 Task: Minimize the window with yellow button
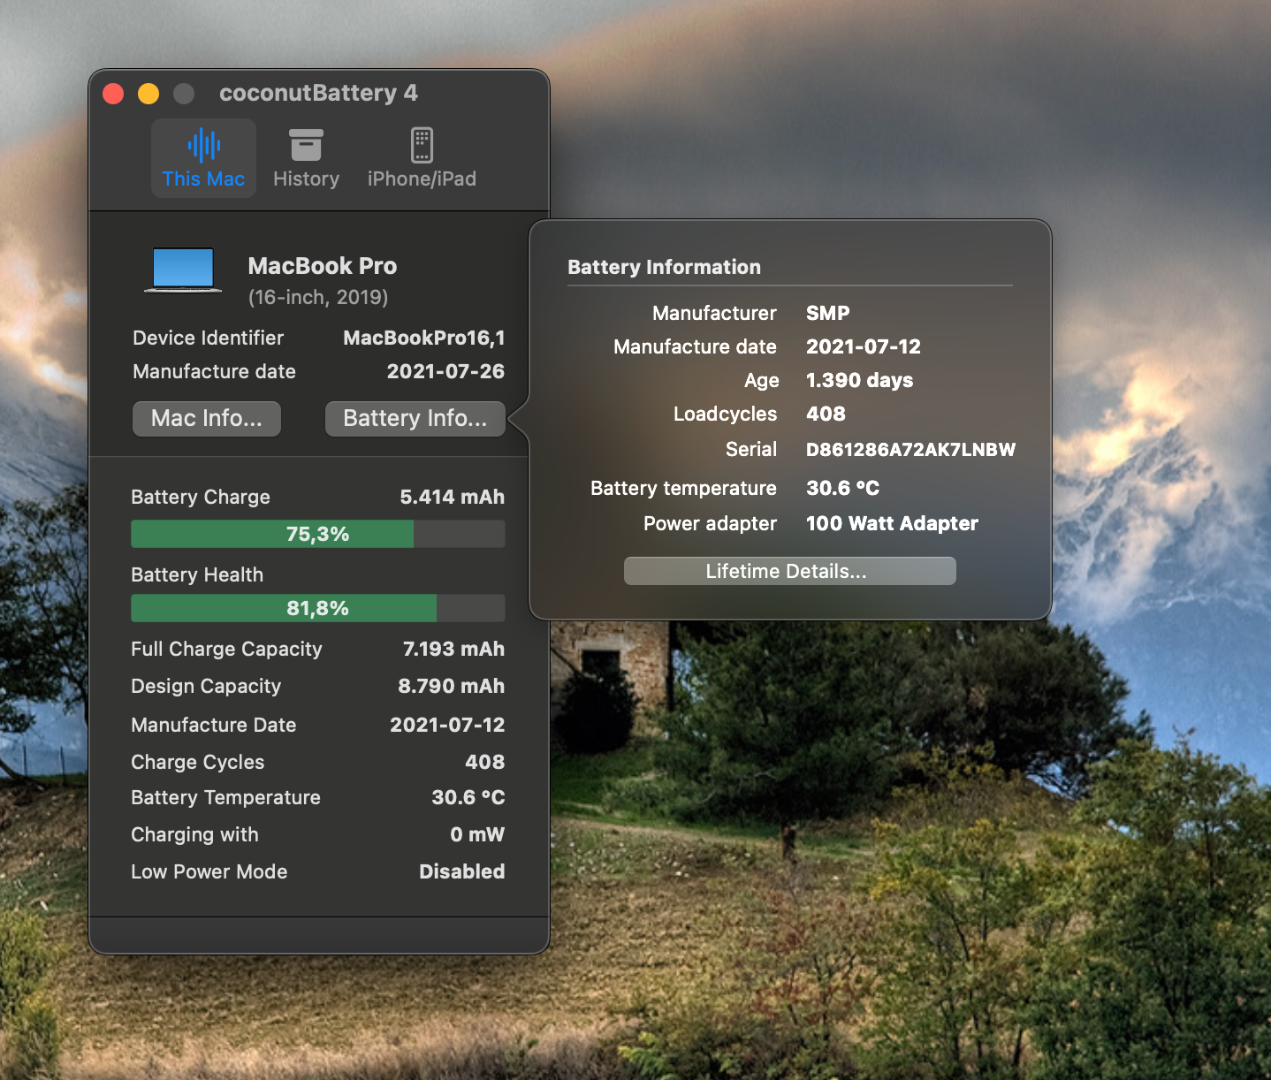[148, 93]
